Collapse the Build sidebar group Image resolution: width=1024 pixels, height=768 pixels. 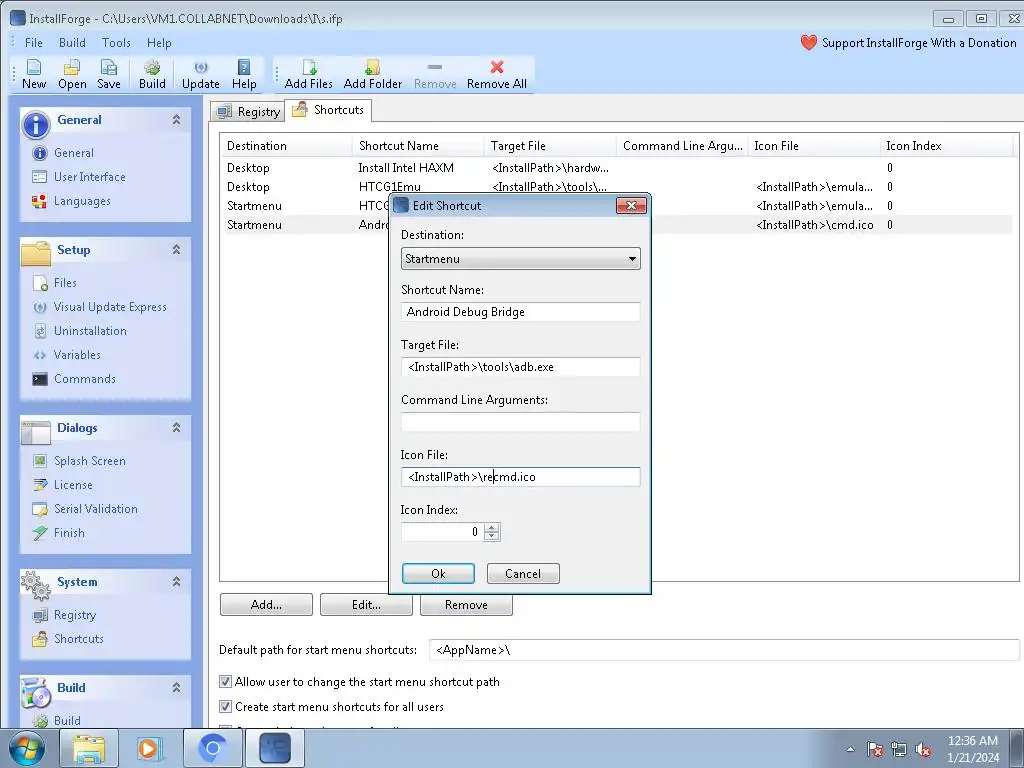(176, 687)
